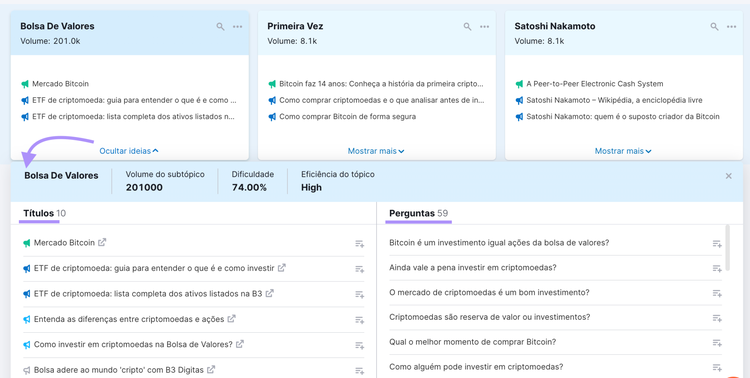Open more options on Primeira Vez card
This screenshot has width=750, height=378.
click(485, 27)
